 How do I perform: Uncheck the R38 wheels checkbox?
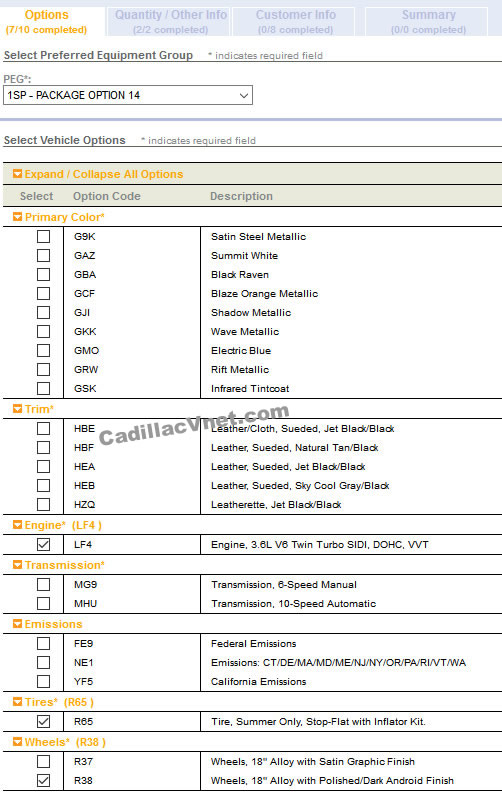pos(44,780)
